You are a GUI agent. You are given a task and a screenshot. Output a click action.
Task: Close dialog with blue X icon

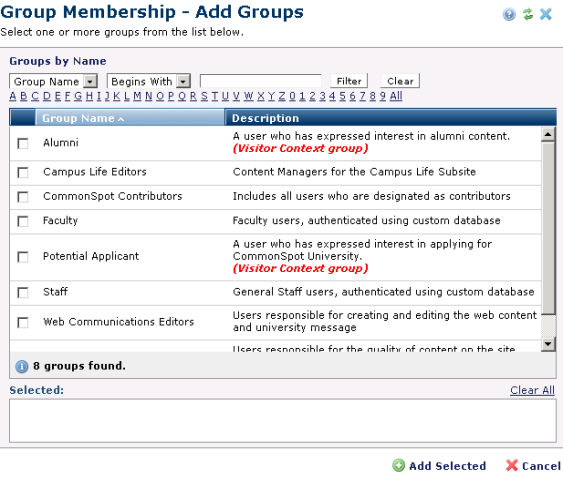point(546,14)
